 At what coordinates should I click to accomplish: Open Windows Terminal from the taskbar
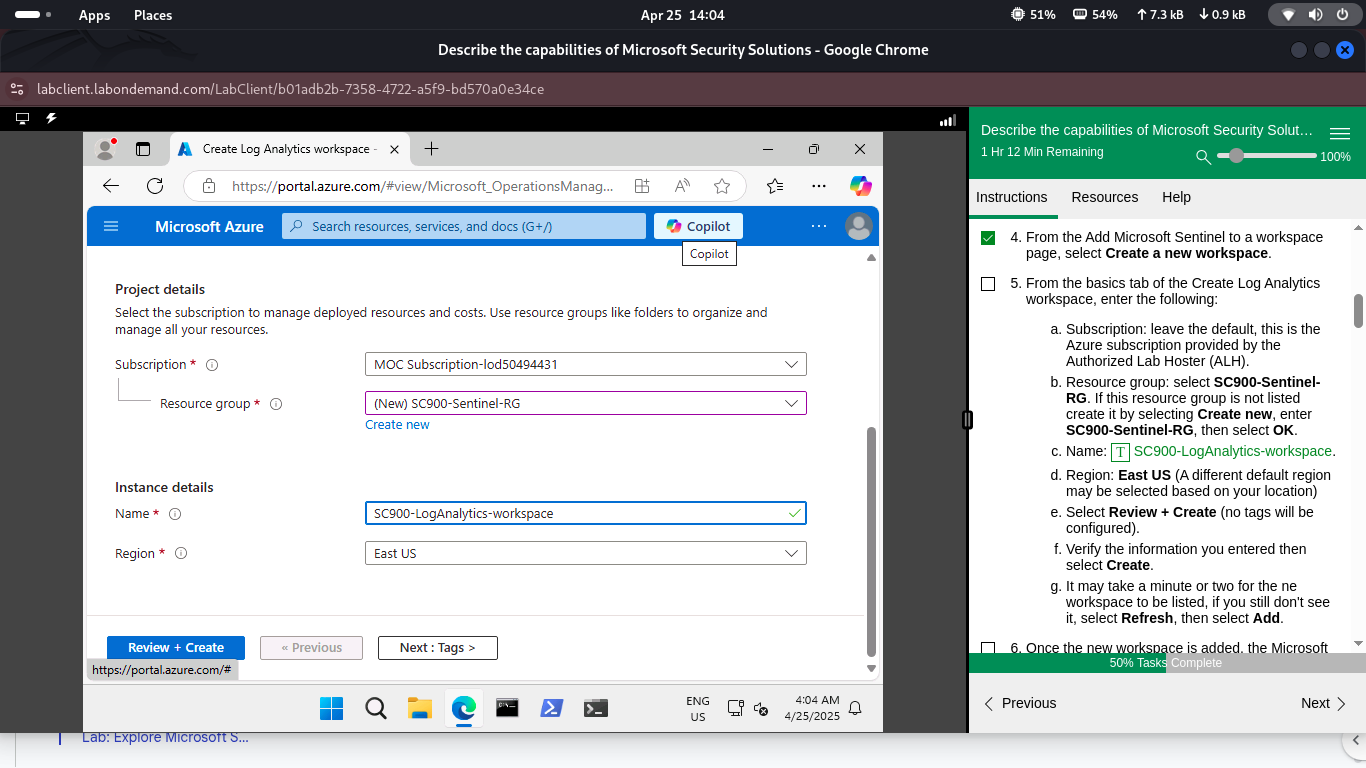(595, 708)
